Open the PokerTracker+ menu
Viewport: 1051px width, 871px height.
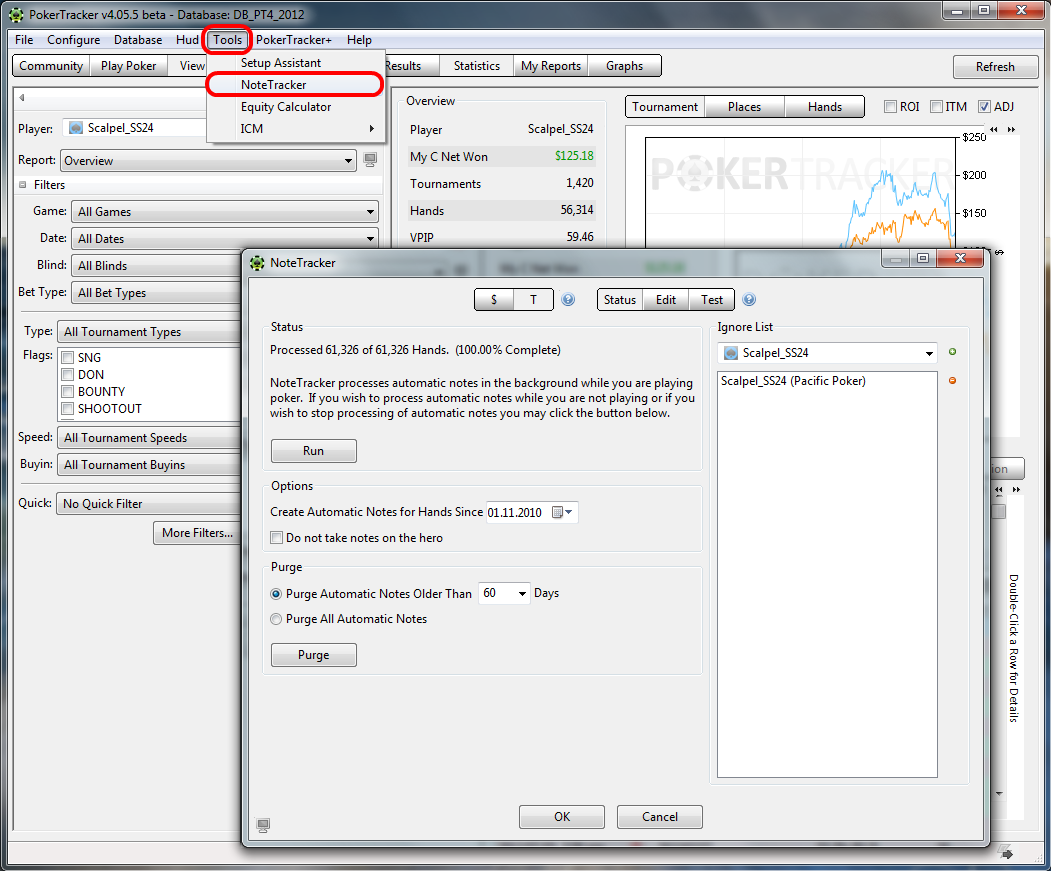(x=294, y=40)
